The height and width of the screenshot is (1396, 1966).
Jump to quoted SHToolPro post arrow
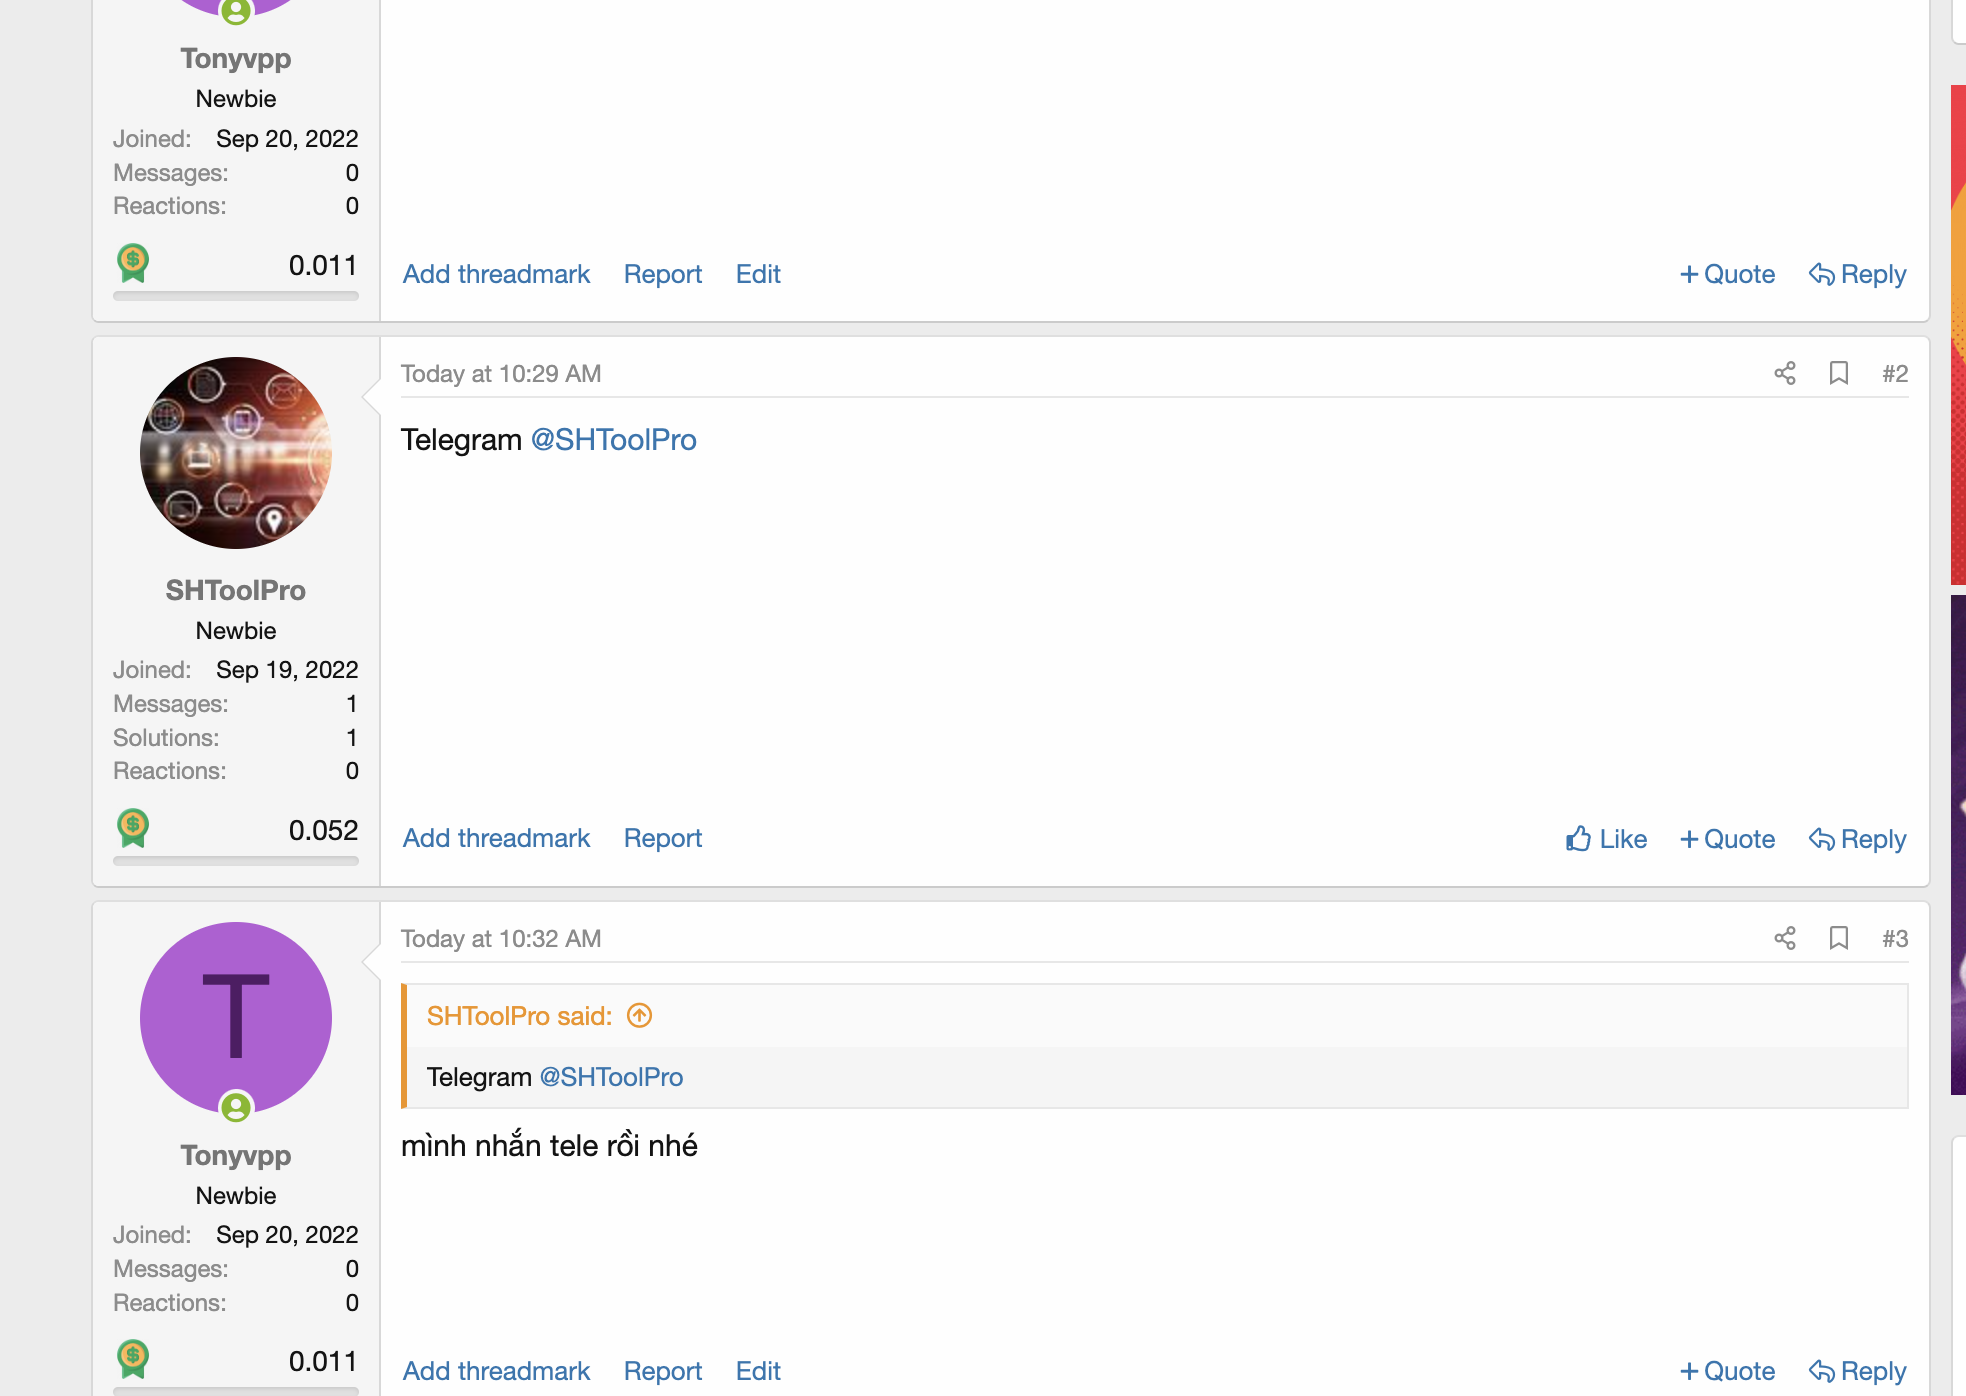tap(639, 1016)
